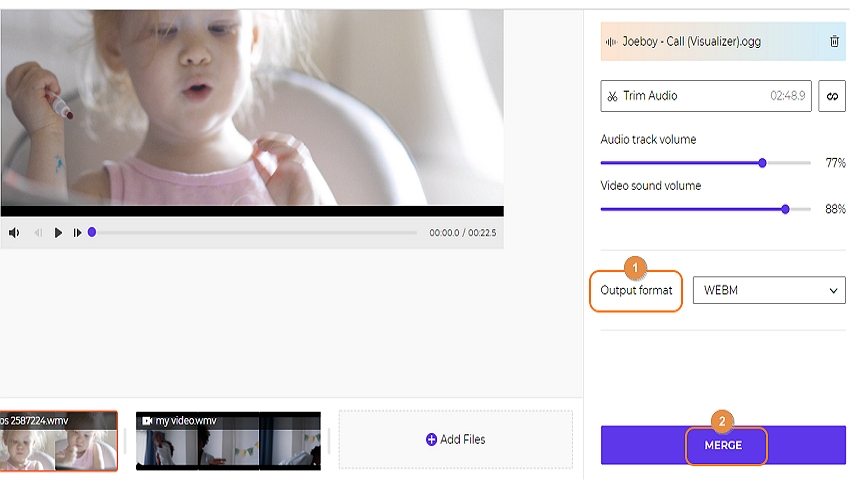This screenshot has width=850, height=480.
Task: Click the Video sound volume label
Action: [651, 186]
